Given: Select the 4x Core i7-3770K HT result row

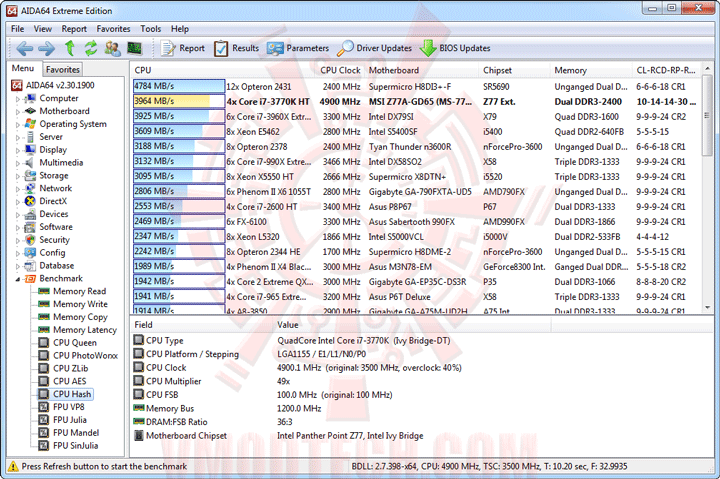Looking at the screenshot, I should tap(416, 101).
